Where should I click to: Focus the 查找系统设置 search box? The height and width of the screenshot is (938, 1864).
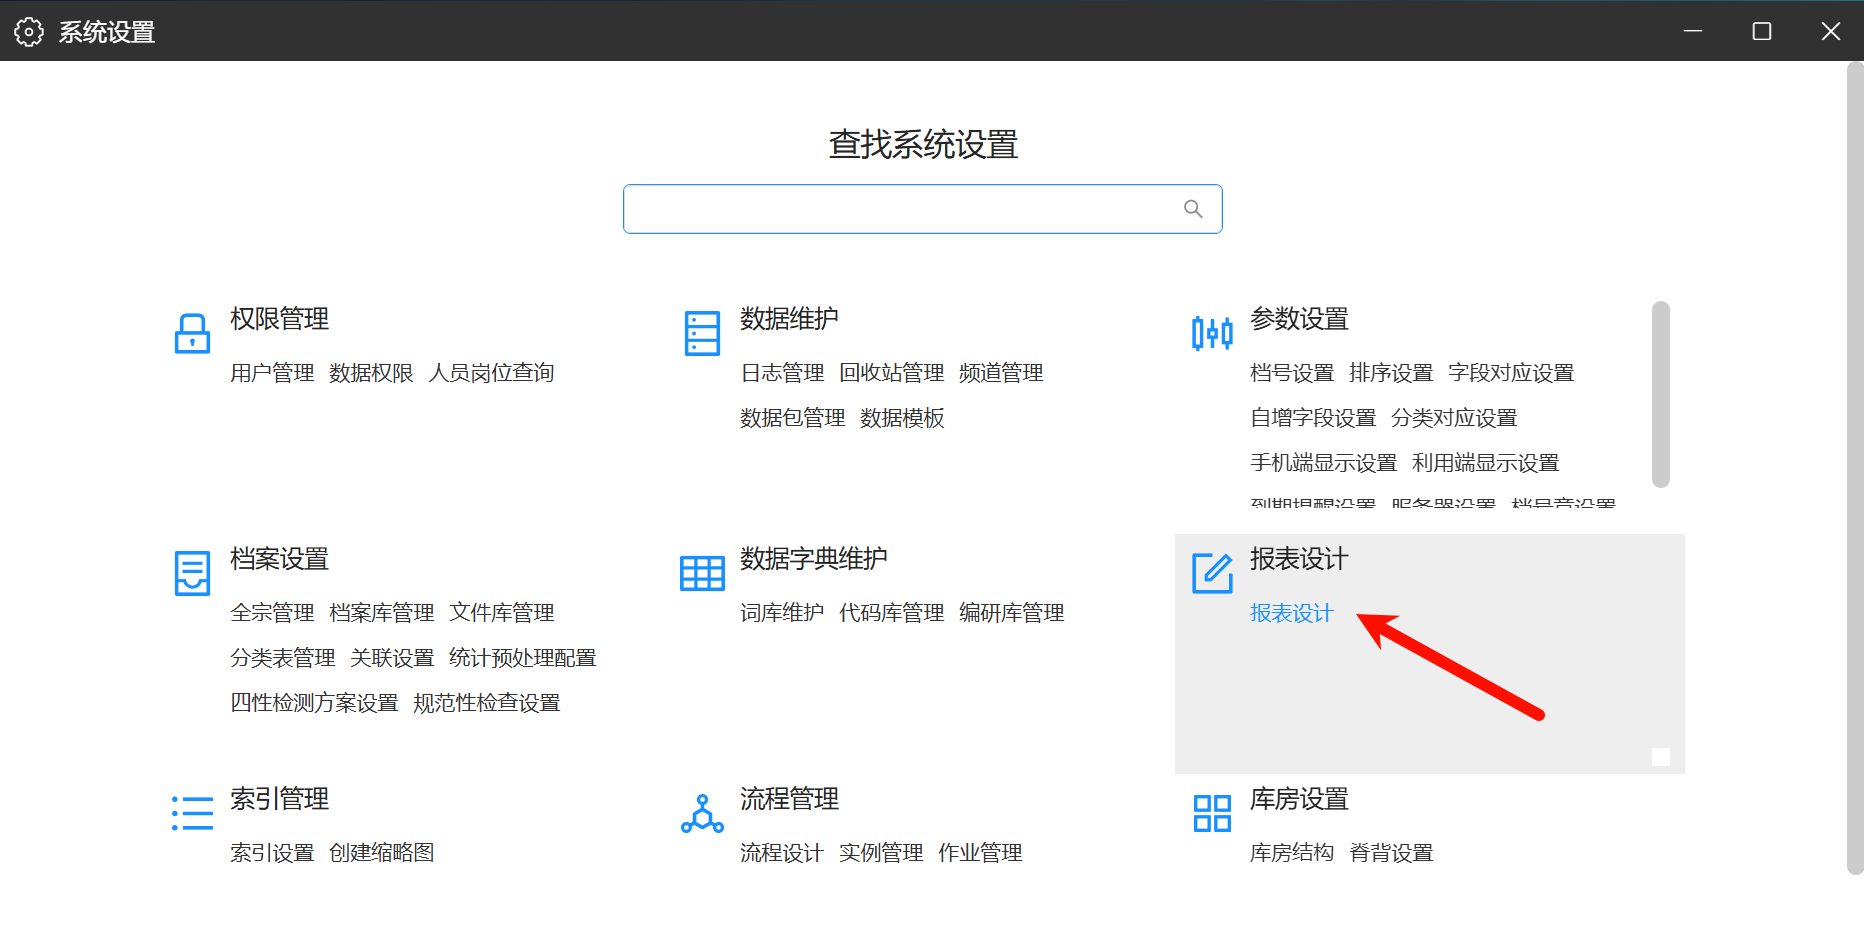pyautogui.click(x=900, y=209)
